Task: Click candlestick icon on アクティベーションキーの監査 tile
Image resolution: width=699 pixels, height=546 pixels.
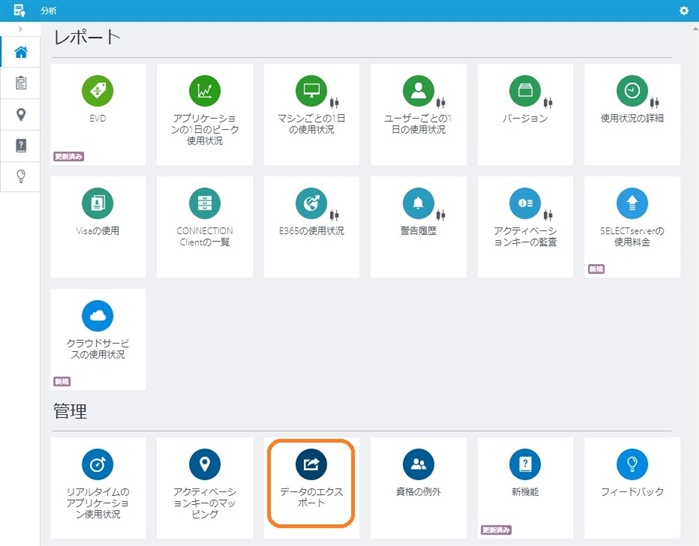Action: point(548,215)
